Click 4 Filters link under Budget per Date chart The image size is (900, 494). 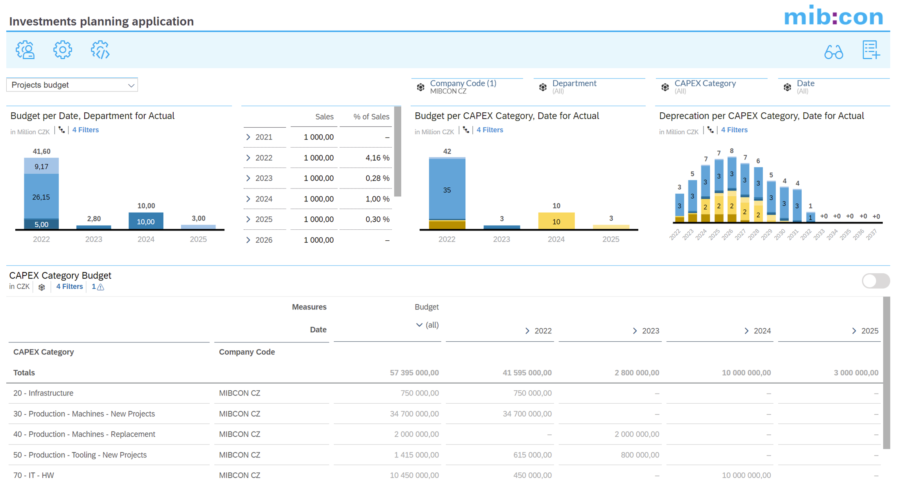85,130
